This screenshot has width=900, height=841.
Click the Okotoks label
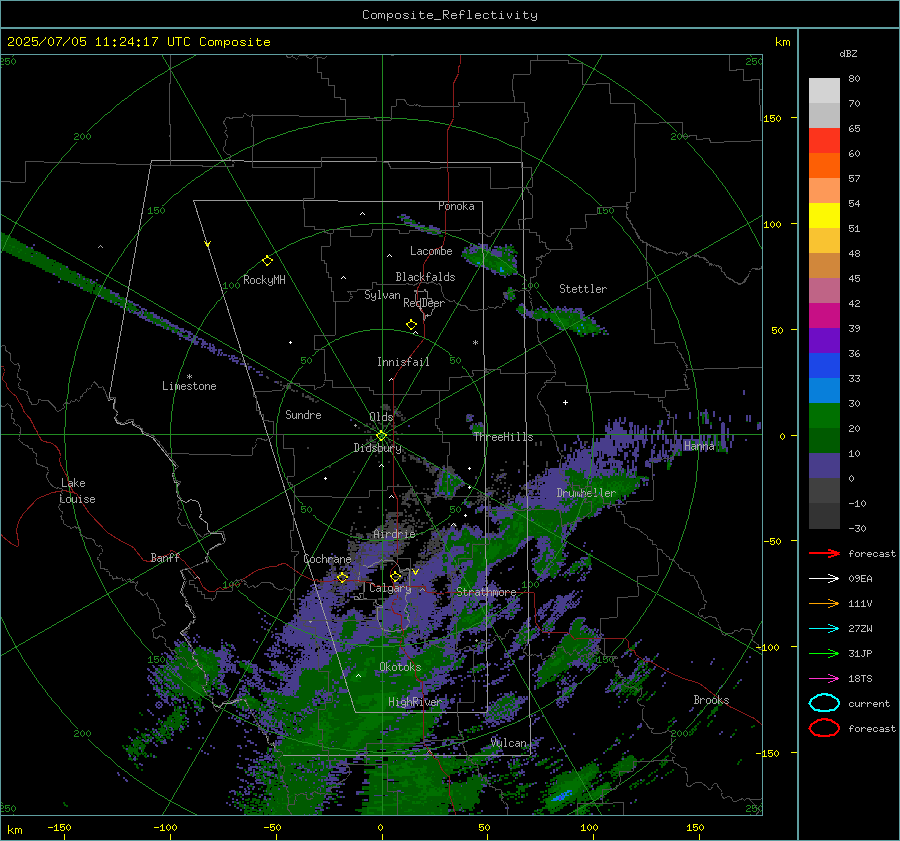400,667
